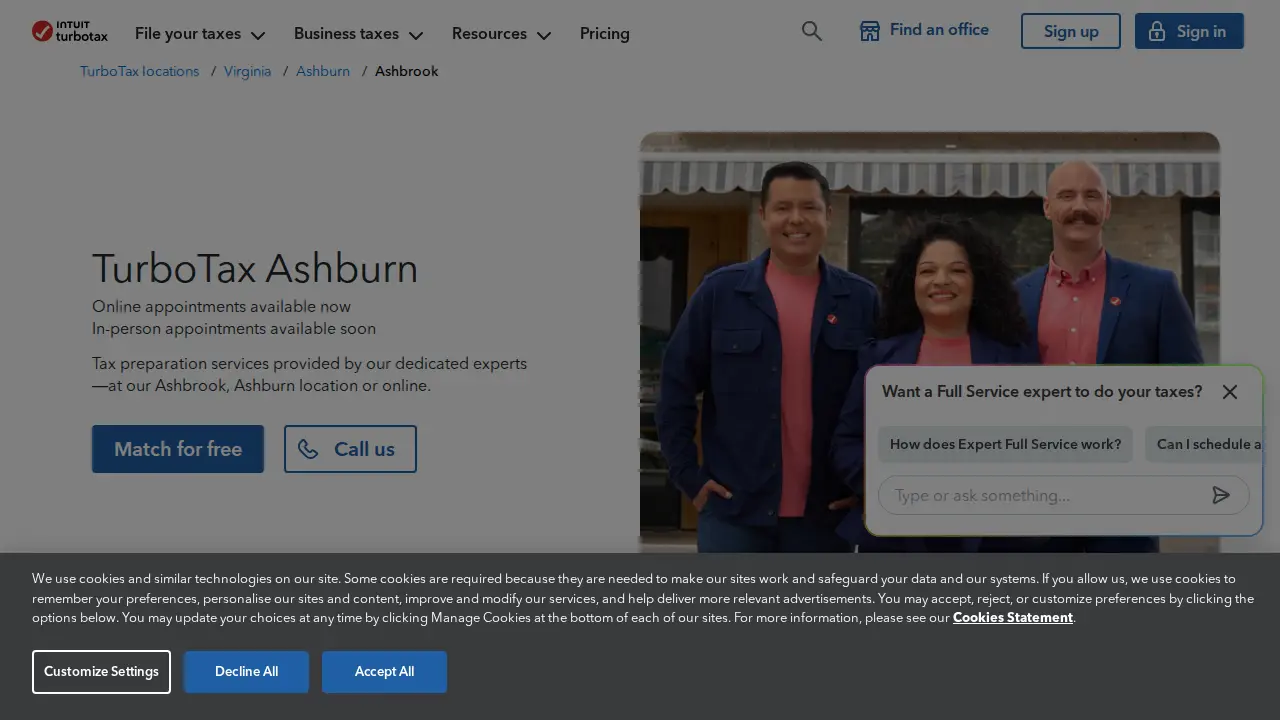Image resolution: width=1280 pixels, height=720 pixels.
Task: Expand the Business taxes chevron
Action: point(416,35)
